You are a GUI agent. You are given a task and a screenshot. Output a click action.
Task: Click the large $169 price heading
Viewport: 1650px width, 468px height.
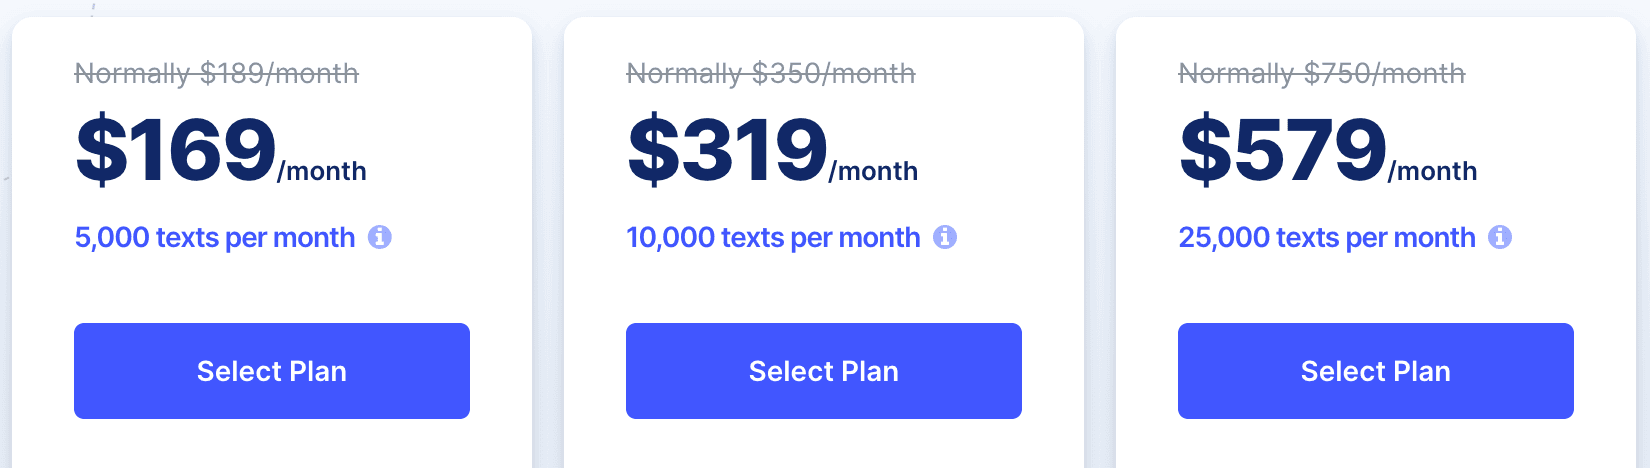click(x=176, y=150)
